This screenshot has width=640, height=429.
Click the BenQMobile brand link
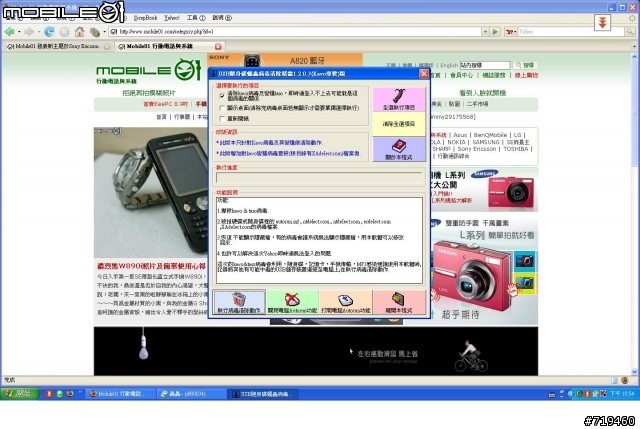coord(490,135)
